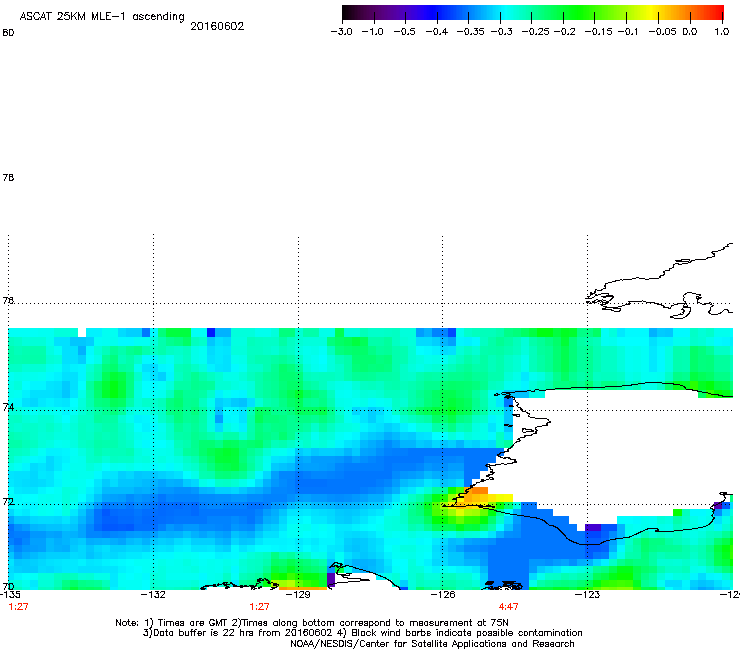Click the -0.2 color bar label
740x650 pixels.
564,32
